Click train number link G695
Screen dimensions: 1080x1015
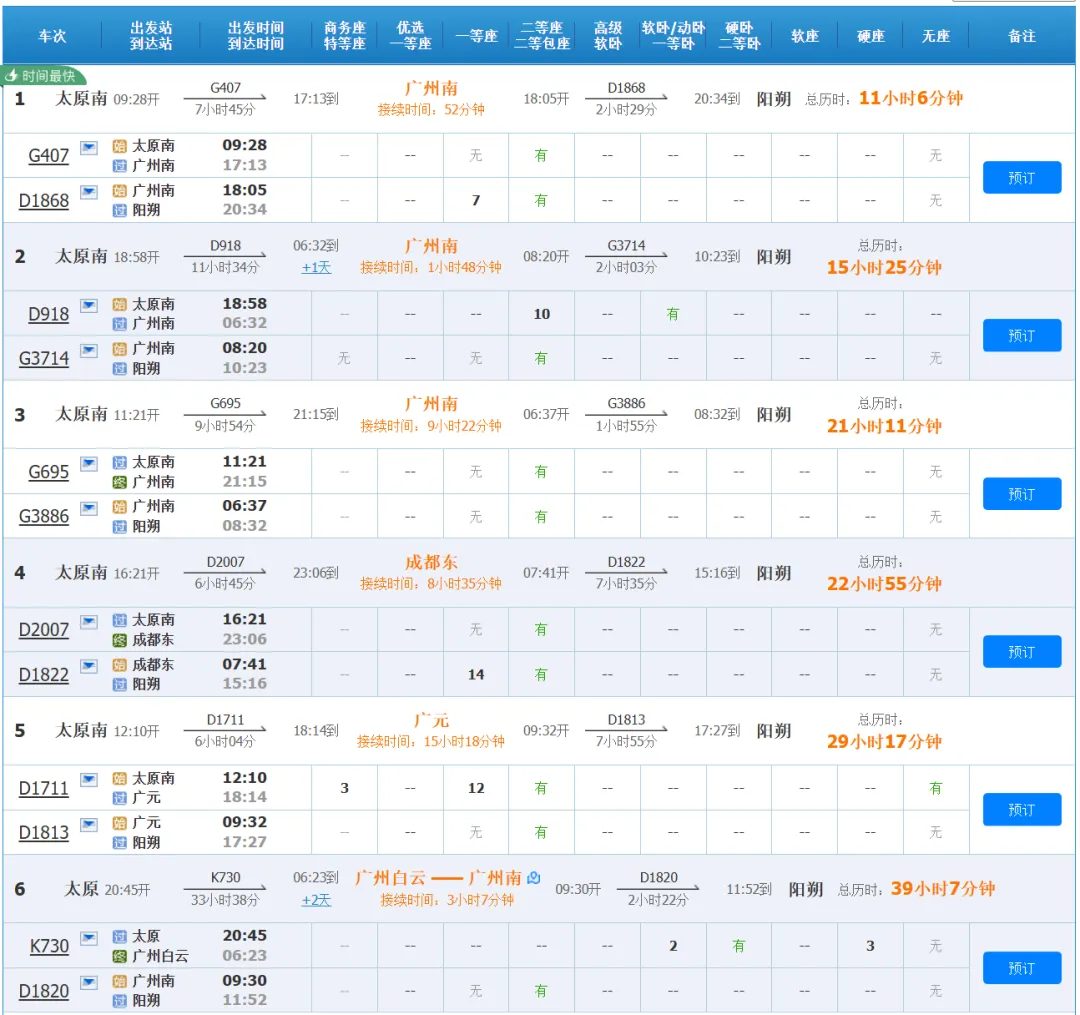coord(48,472)
